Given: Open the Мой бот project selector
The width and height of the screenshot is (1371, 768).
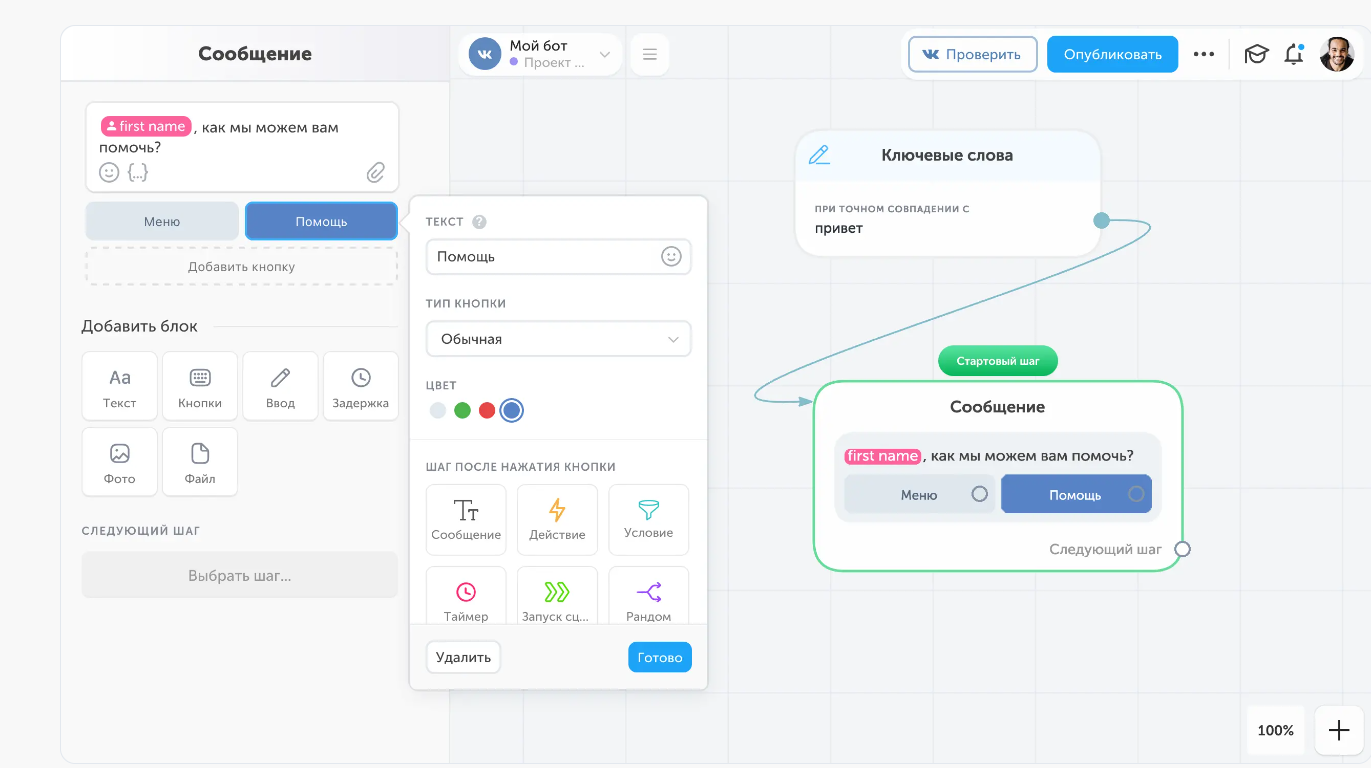Looking at the screenshot, I should click(540, 54).
